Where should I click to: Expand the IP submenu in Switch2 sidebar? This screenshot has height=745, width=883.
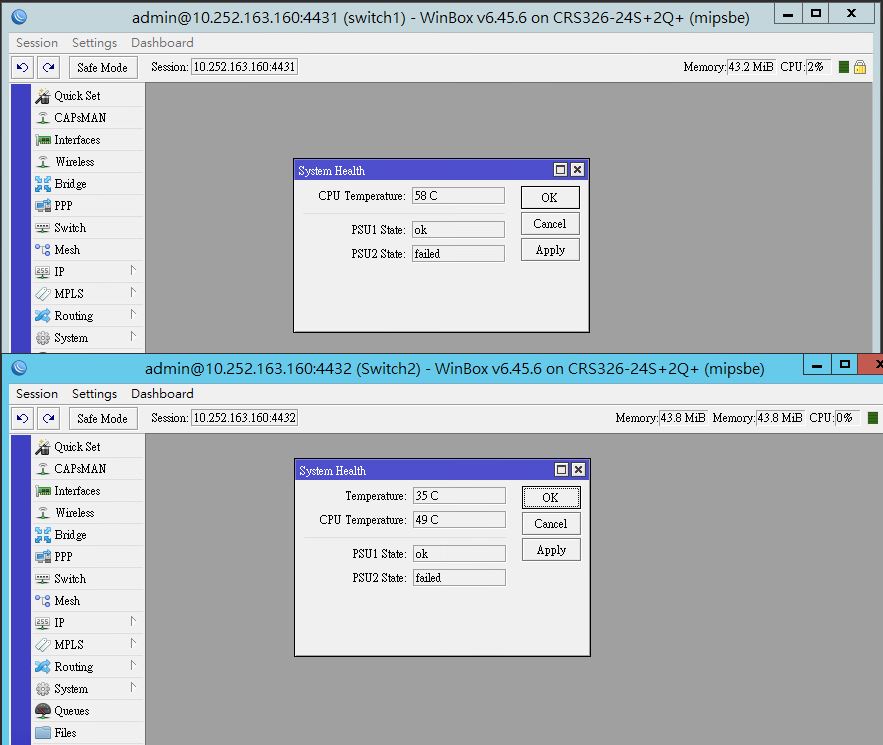[88, 622]
